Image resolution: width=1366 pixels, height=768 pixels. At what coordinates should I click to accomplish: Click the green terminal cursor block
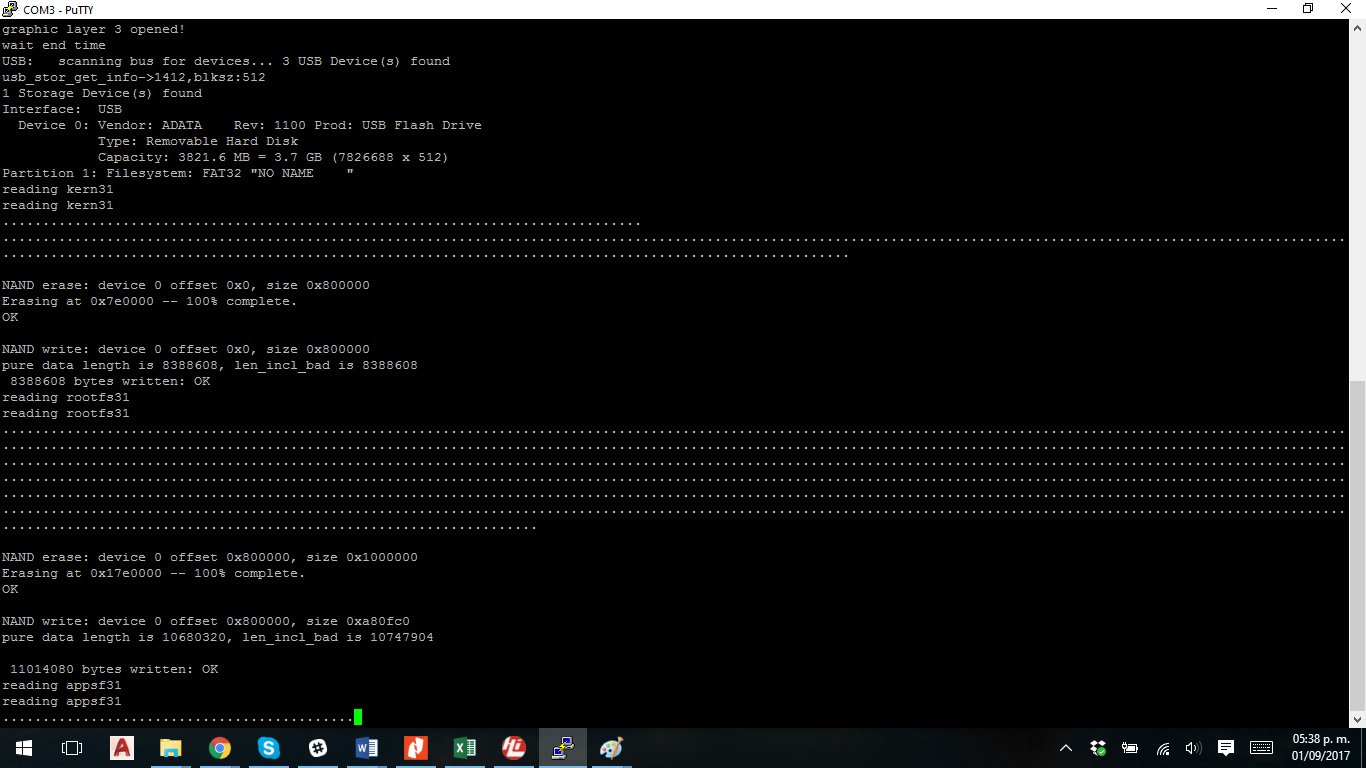(x=358, y=717)
